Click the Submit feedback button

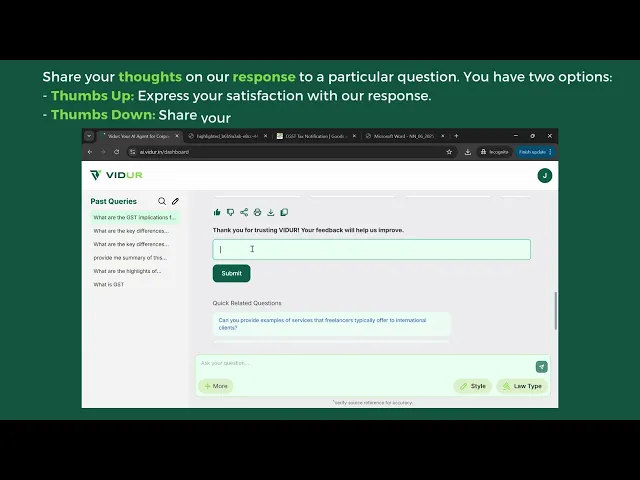point(231,273)
